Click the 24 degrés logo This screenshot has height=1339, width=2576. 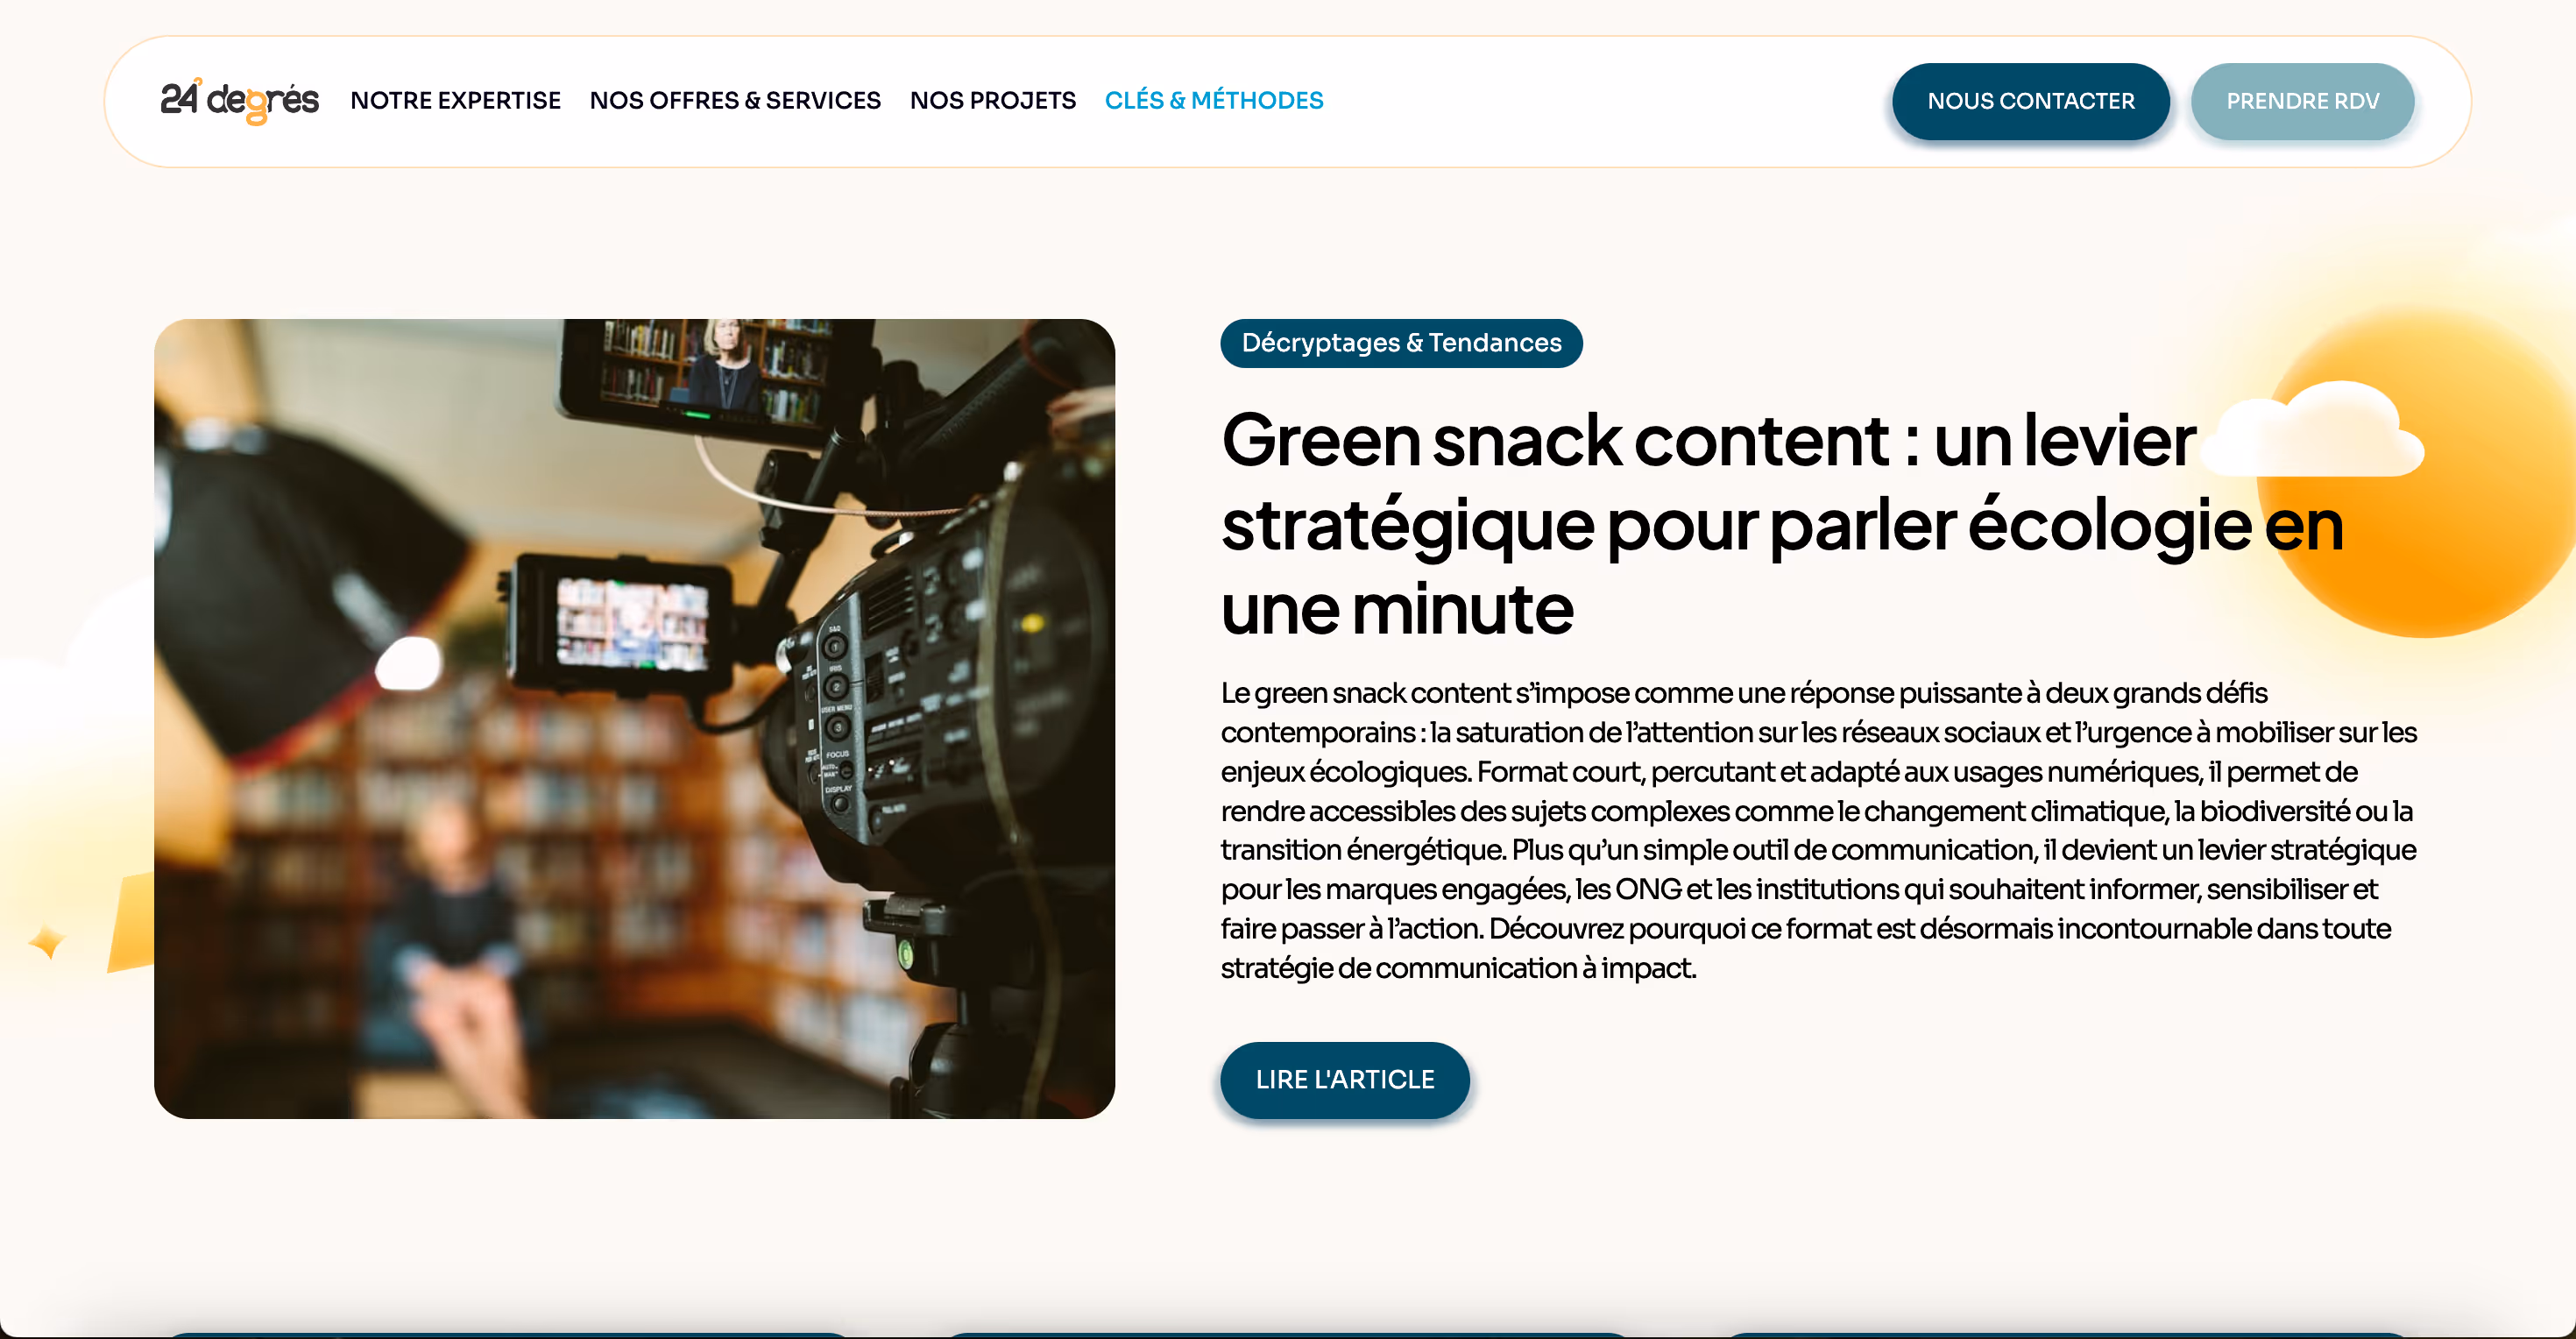tap(239, 101)
